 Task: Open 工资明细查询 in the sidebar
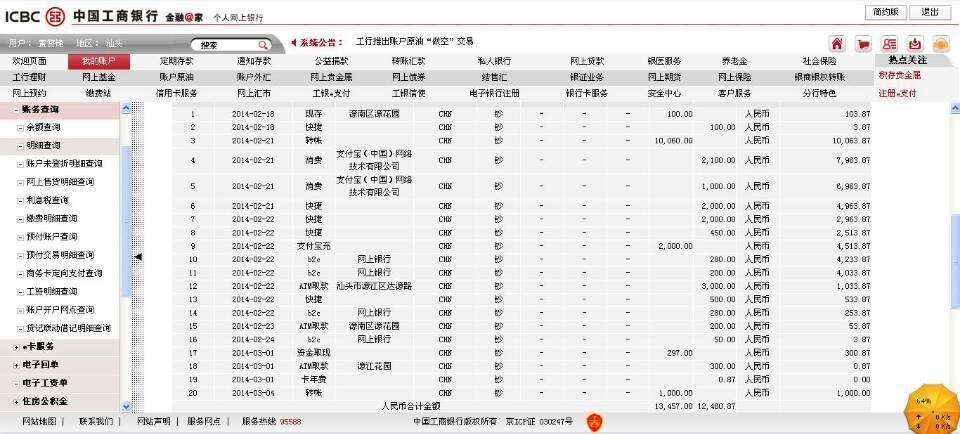point(51,292)
